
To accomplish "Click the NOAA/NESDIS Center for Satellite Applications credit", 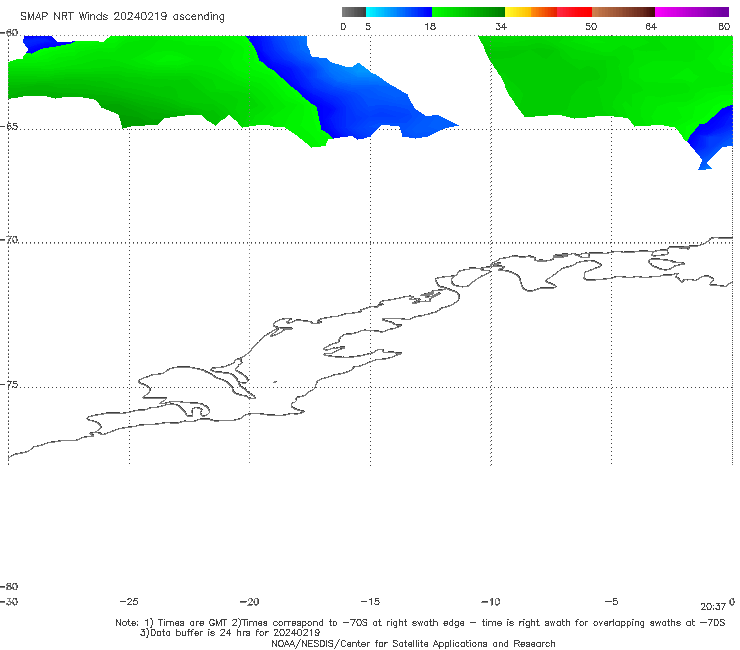I will click(413, 644).
